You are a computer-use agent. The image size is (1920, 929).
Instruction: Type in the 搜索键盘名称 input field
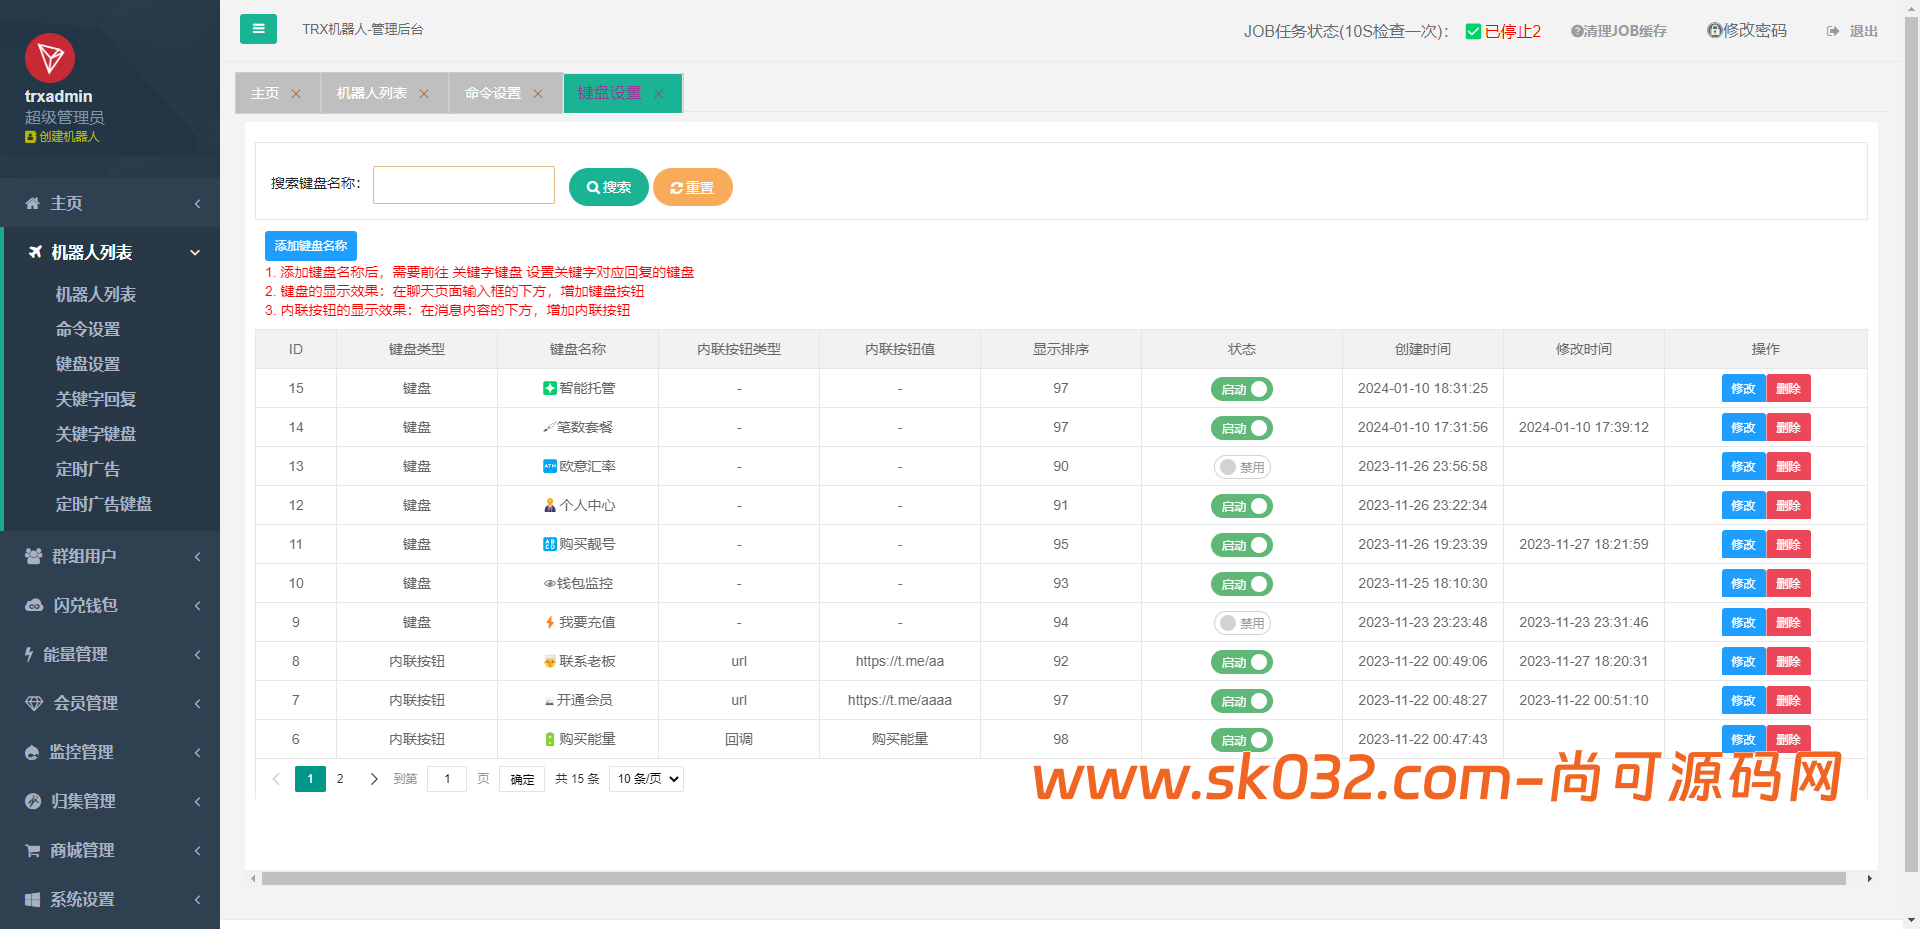coord(463,184)
